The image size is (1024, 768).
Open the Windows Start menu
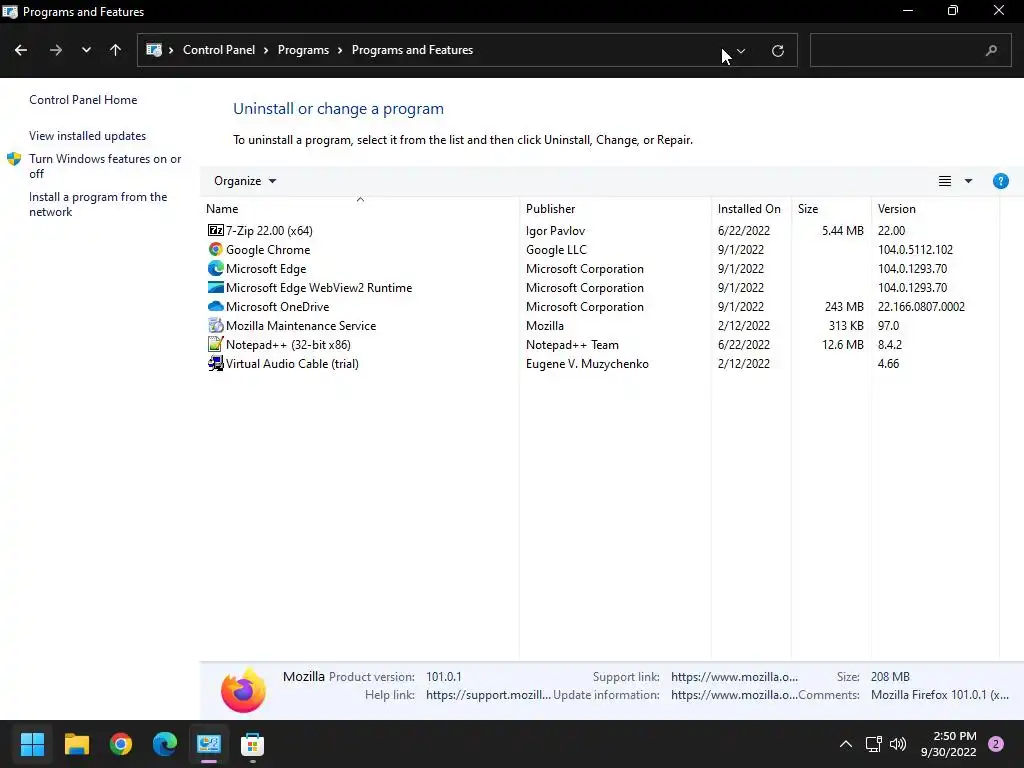pyautogui.click(x=32, y=744)
